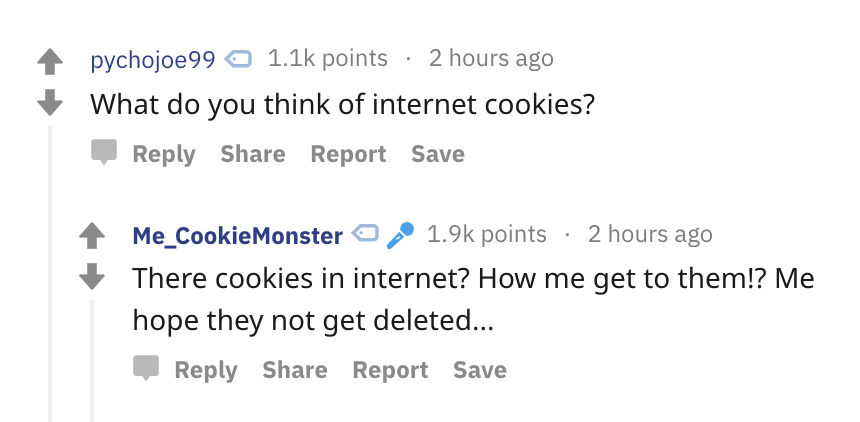Click flair tag icon beside Me_CookieMonster
This screenshot has width=860, height=422.
click(x=365, y=233)
